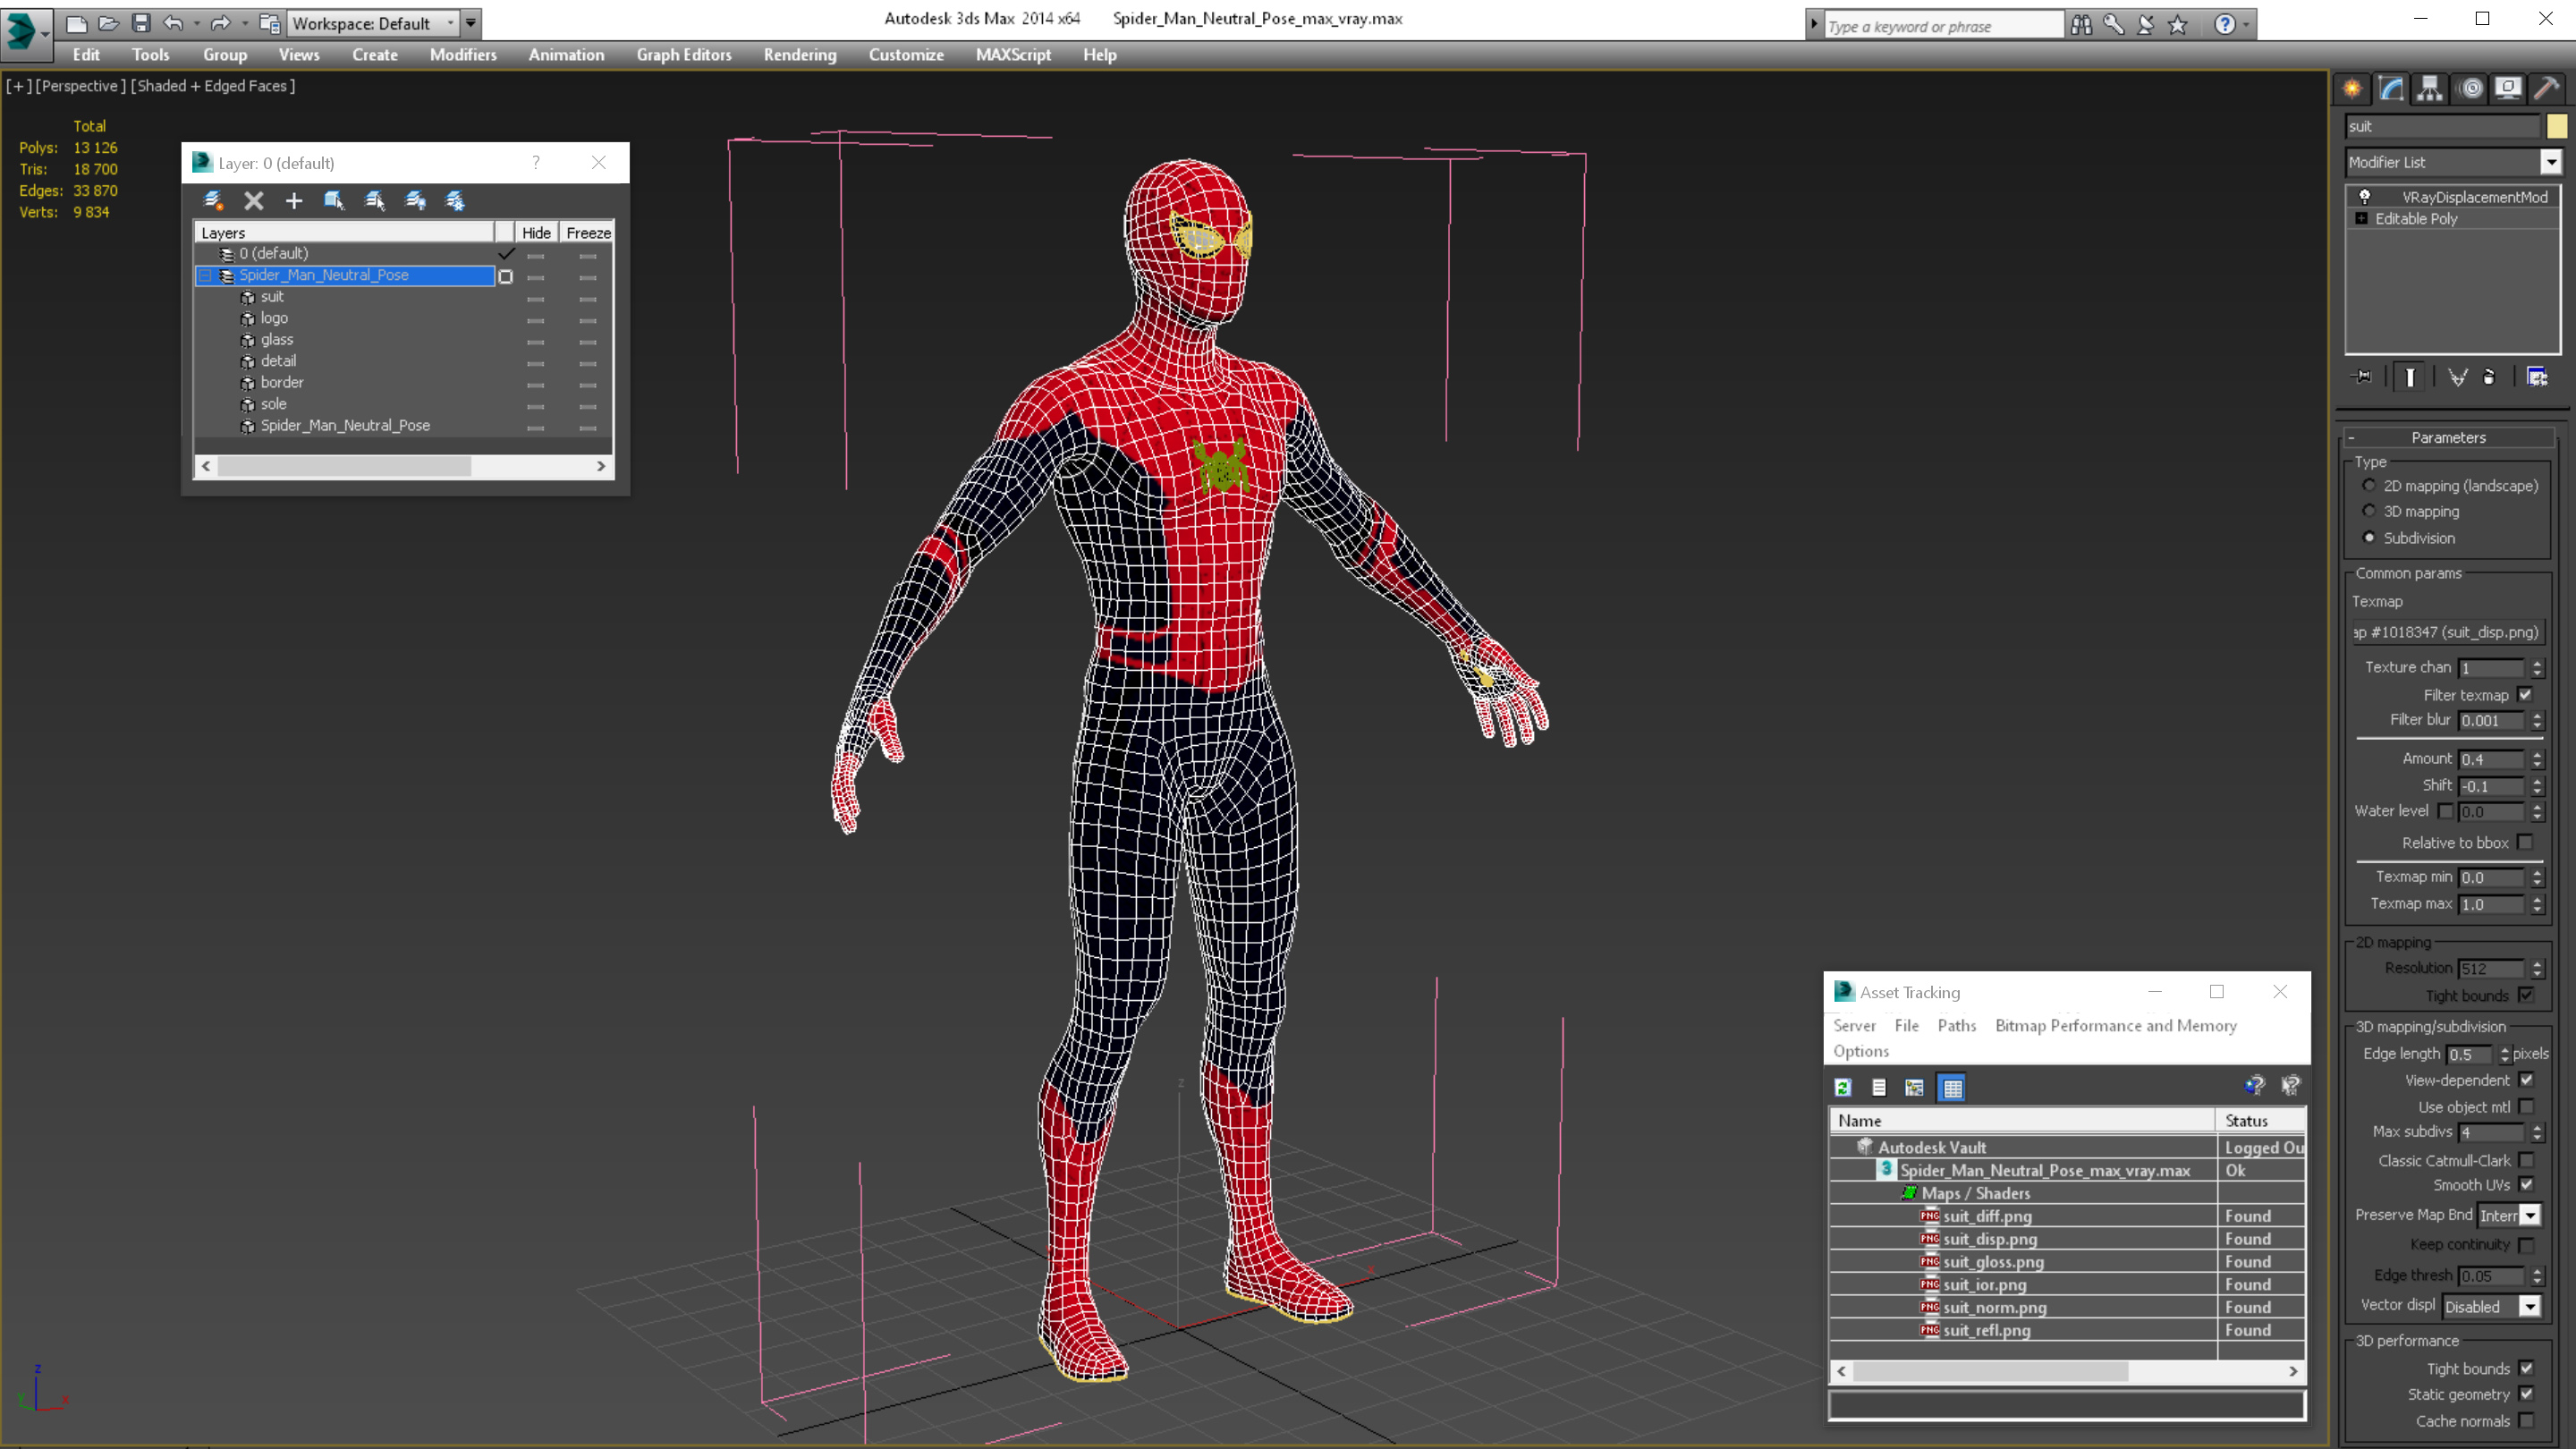Click the binoculars search icon in title bar
This screenshot has height=1449, width=2576.
click(2081, 24)
